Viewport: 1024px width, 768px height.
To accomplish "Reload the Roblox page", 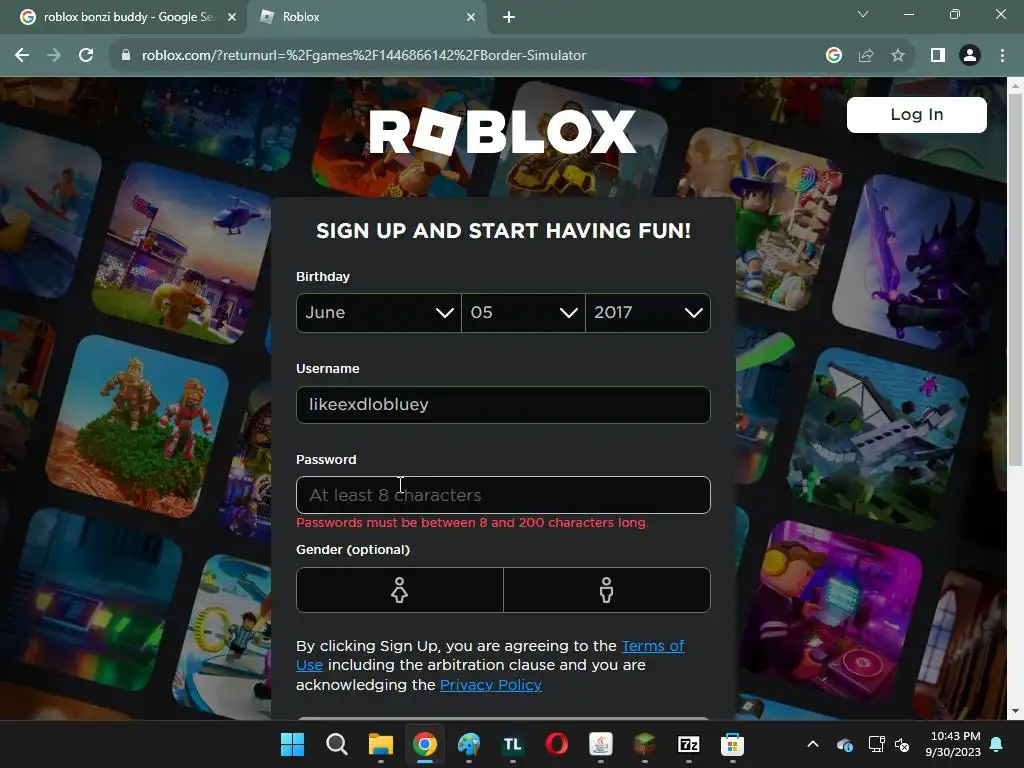I will [86, 56].
